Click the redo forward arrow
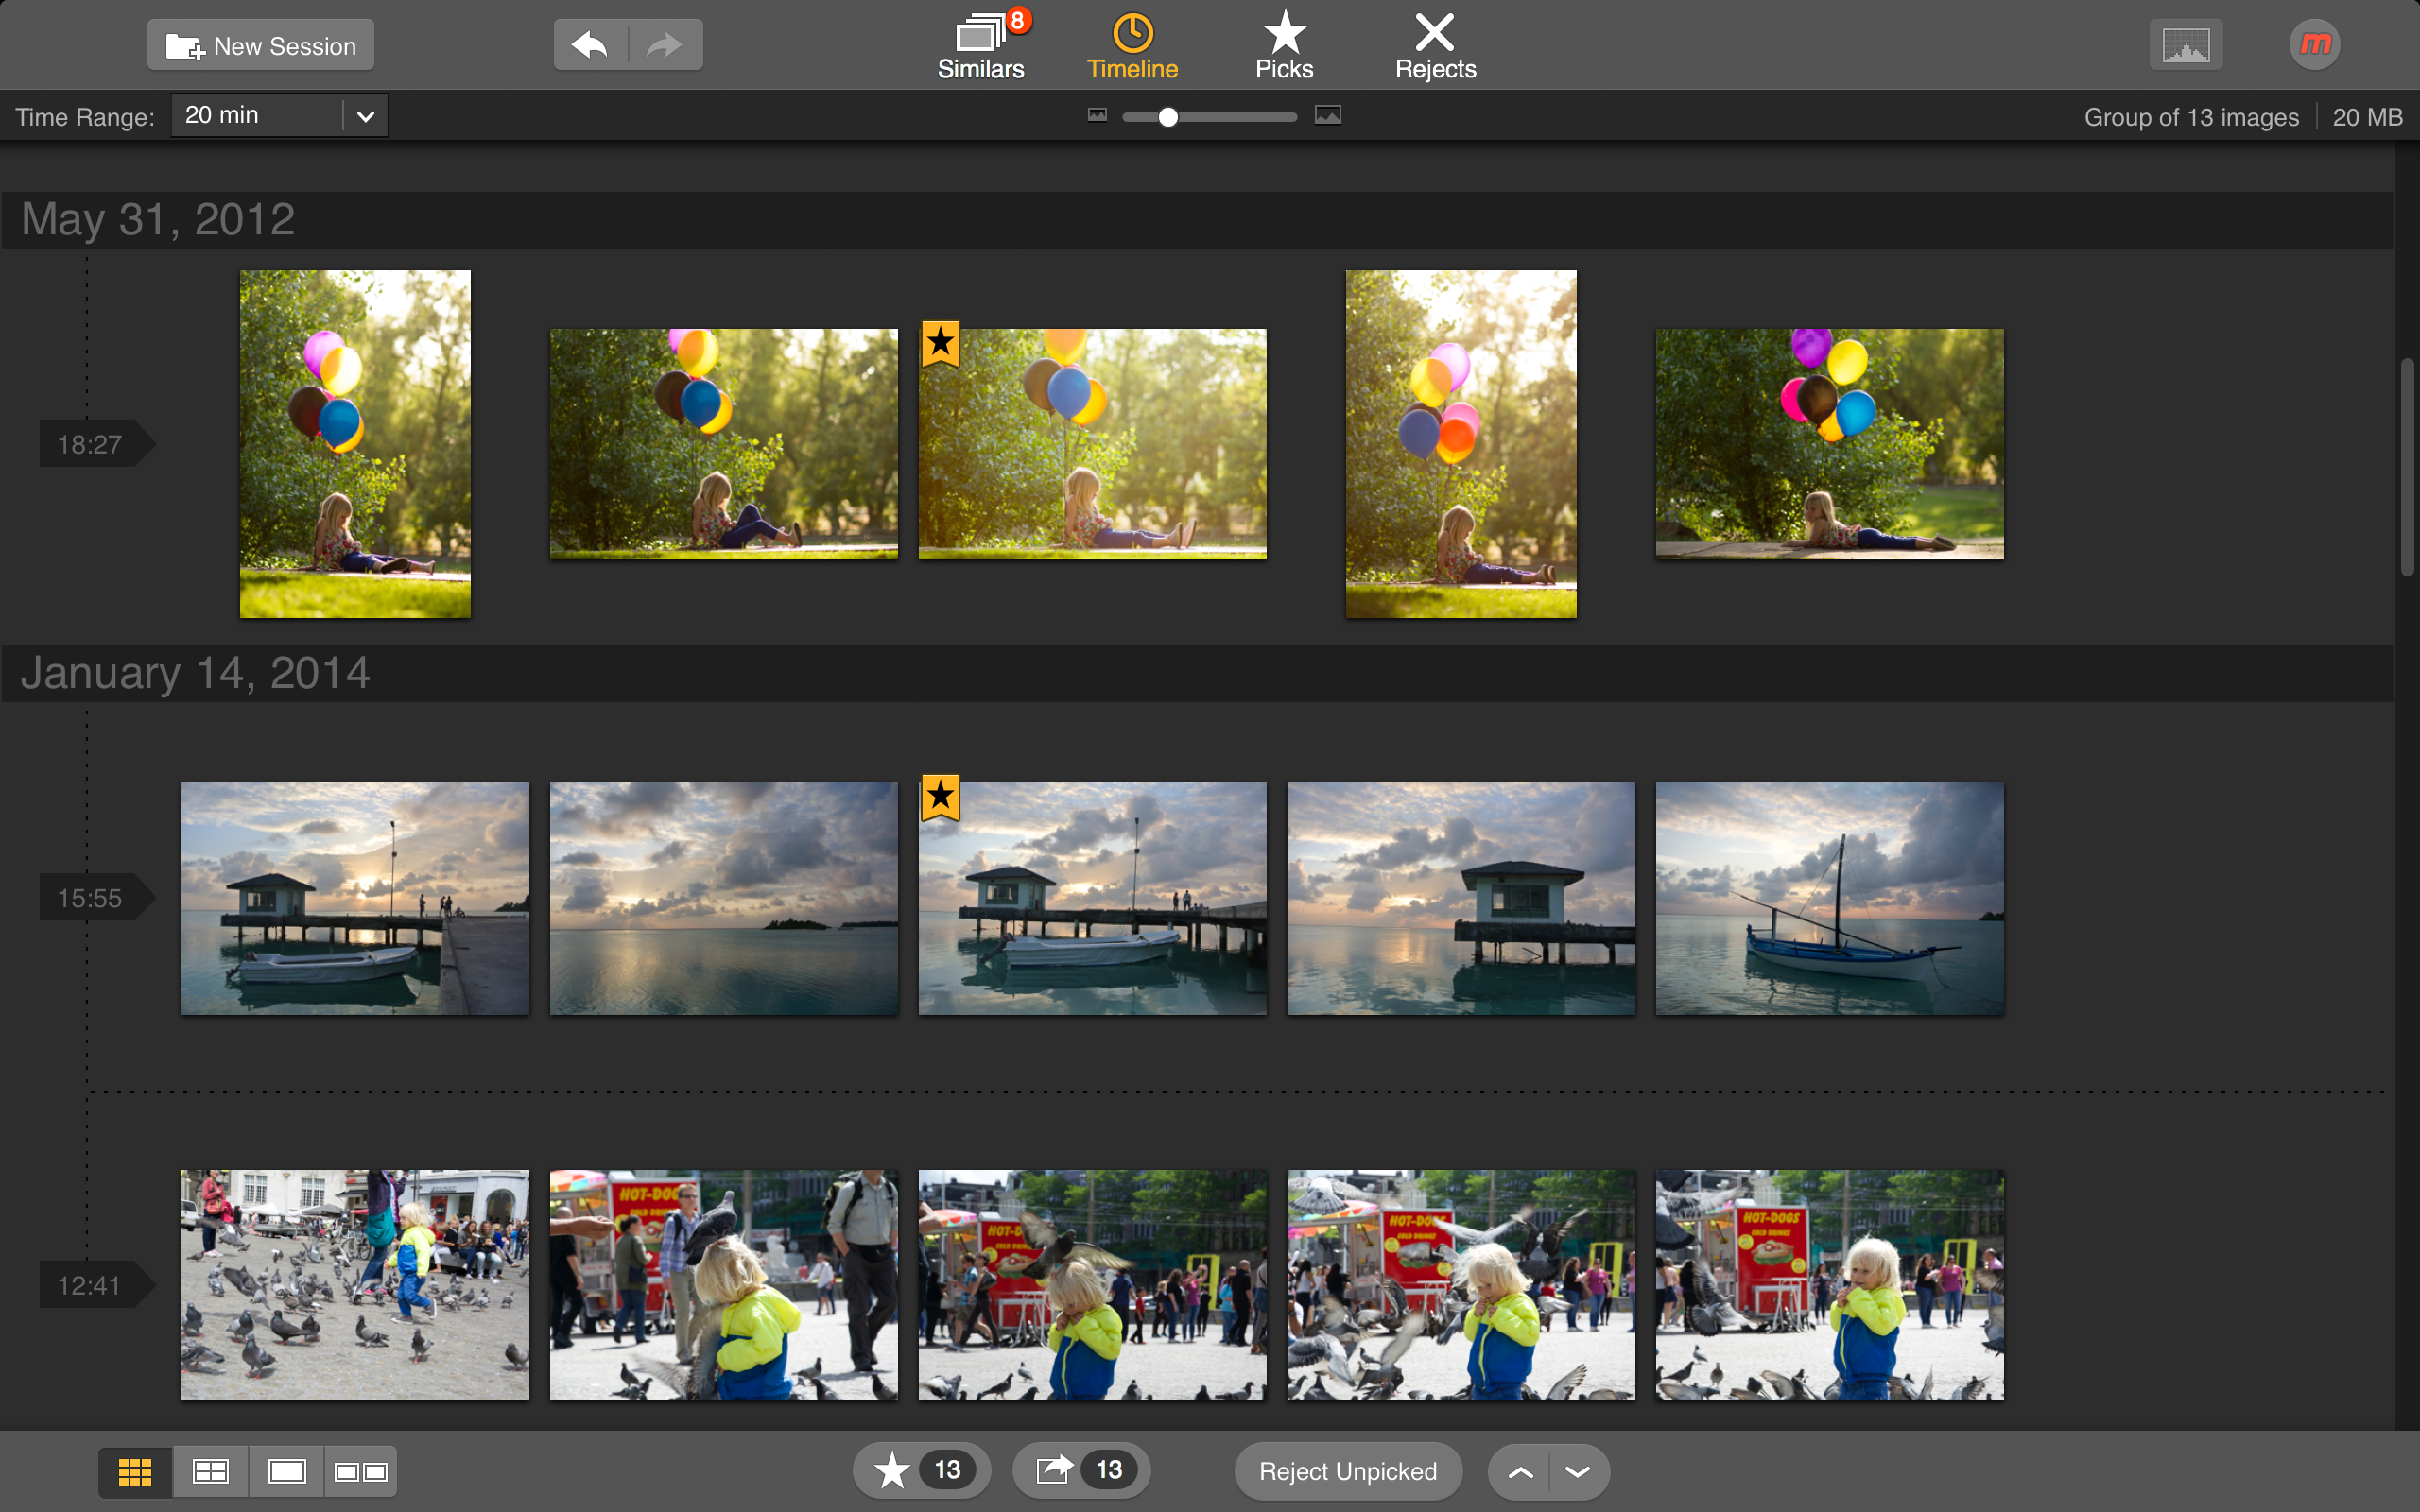Viewport: 2420px width, 1512px height. click(x=665, y=46)
